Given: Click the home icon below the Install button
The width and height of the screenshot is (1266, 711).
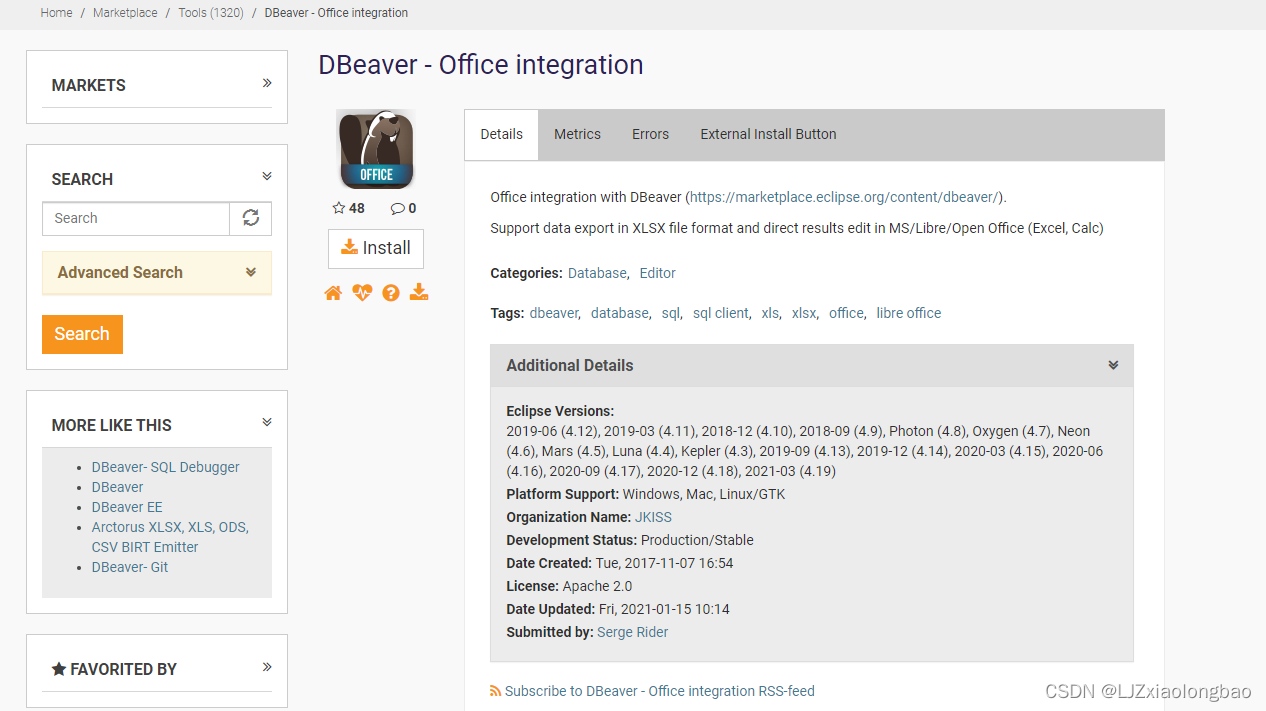Looking at the screenshot, I should [333, 292].
